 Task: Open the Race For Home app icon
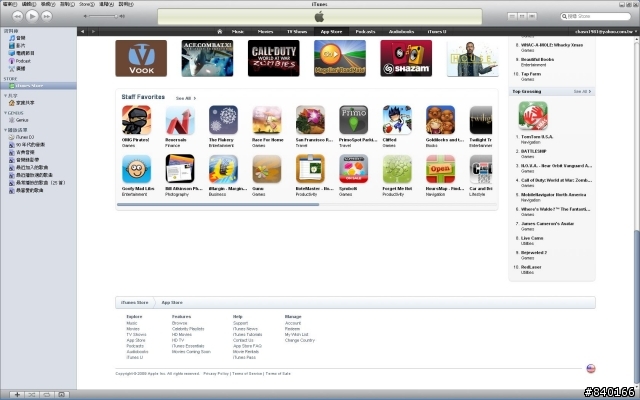[x=267, y=120]
